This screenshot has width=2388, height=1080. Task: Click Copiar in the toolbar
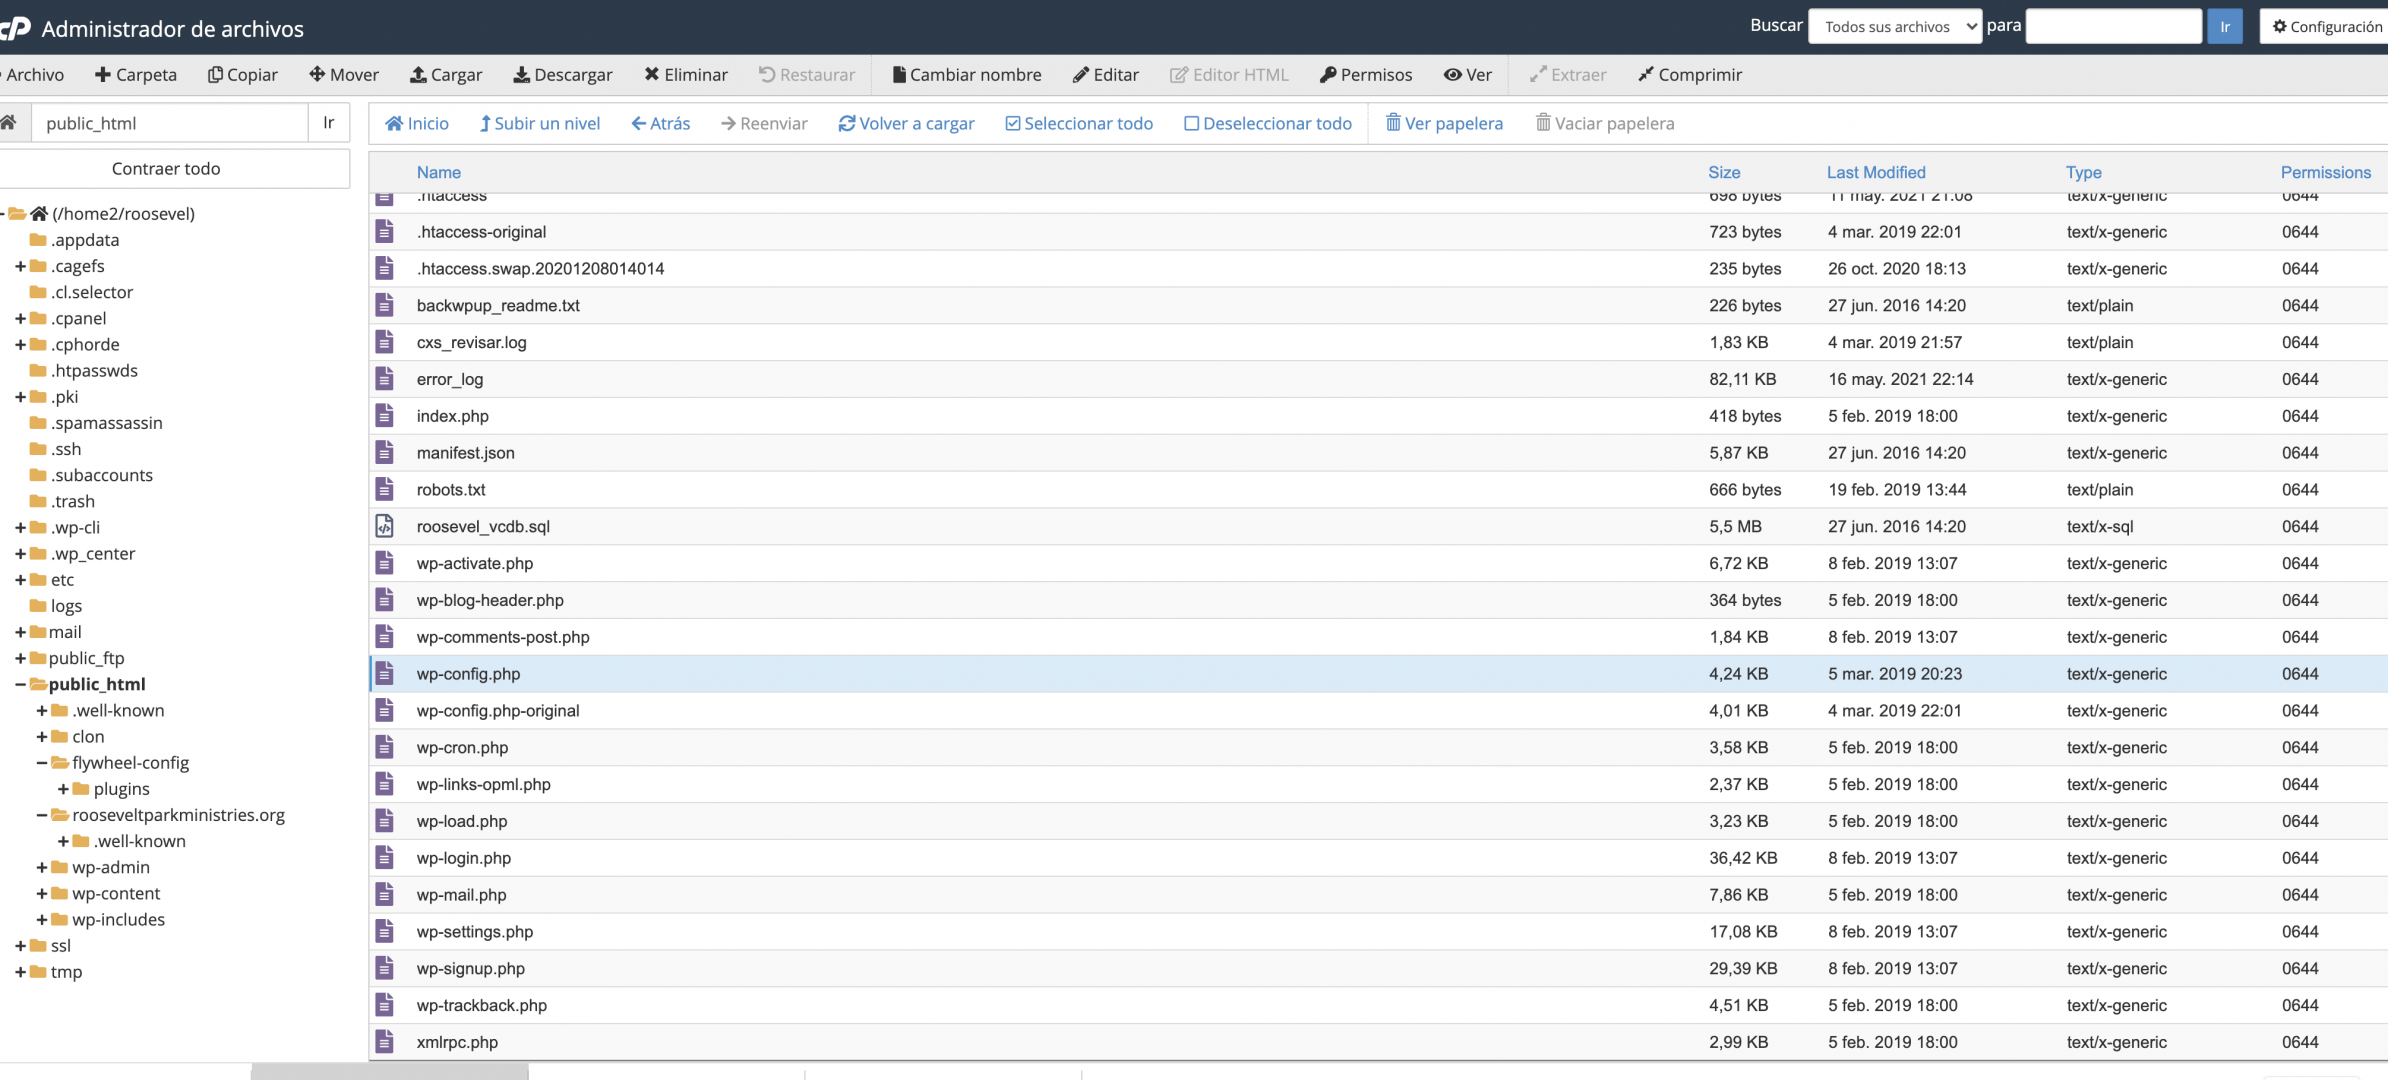click(x=242, y=75)
